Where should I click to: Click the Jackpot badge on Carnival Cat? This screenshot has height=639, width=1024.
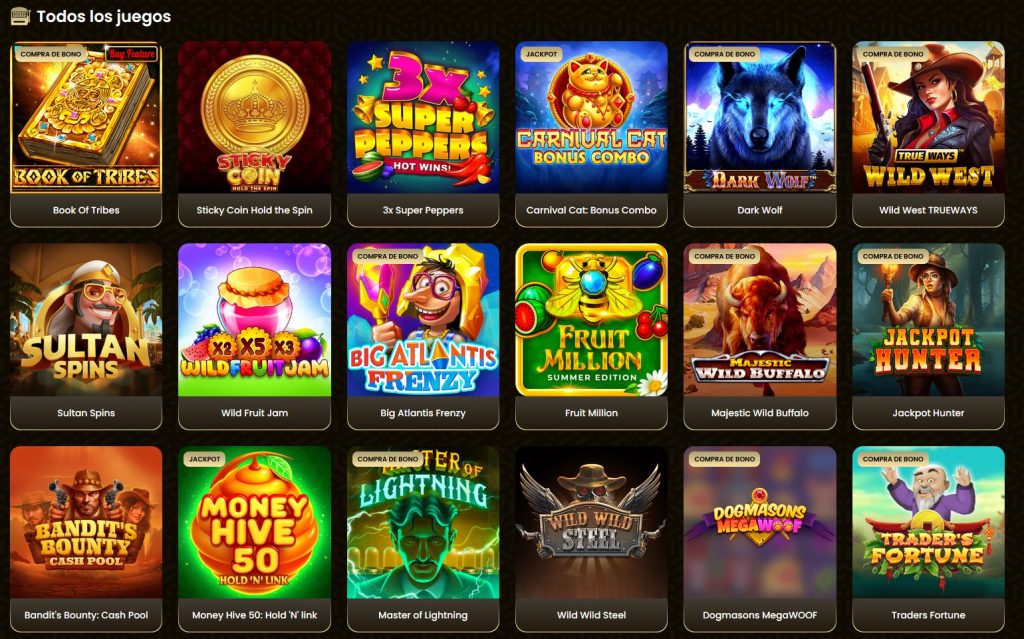541,54
